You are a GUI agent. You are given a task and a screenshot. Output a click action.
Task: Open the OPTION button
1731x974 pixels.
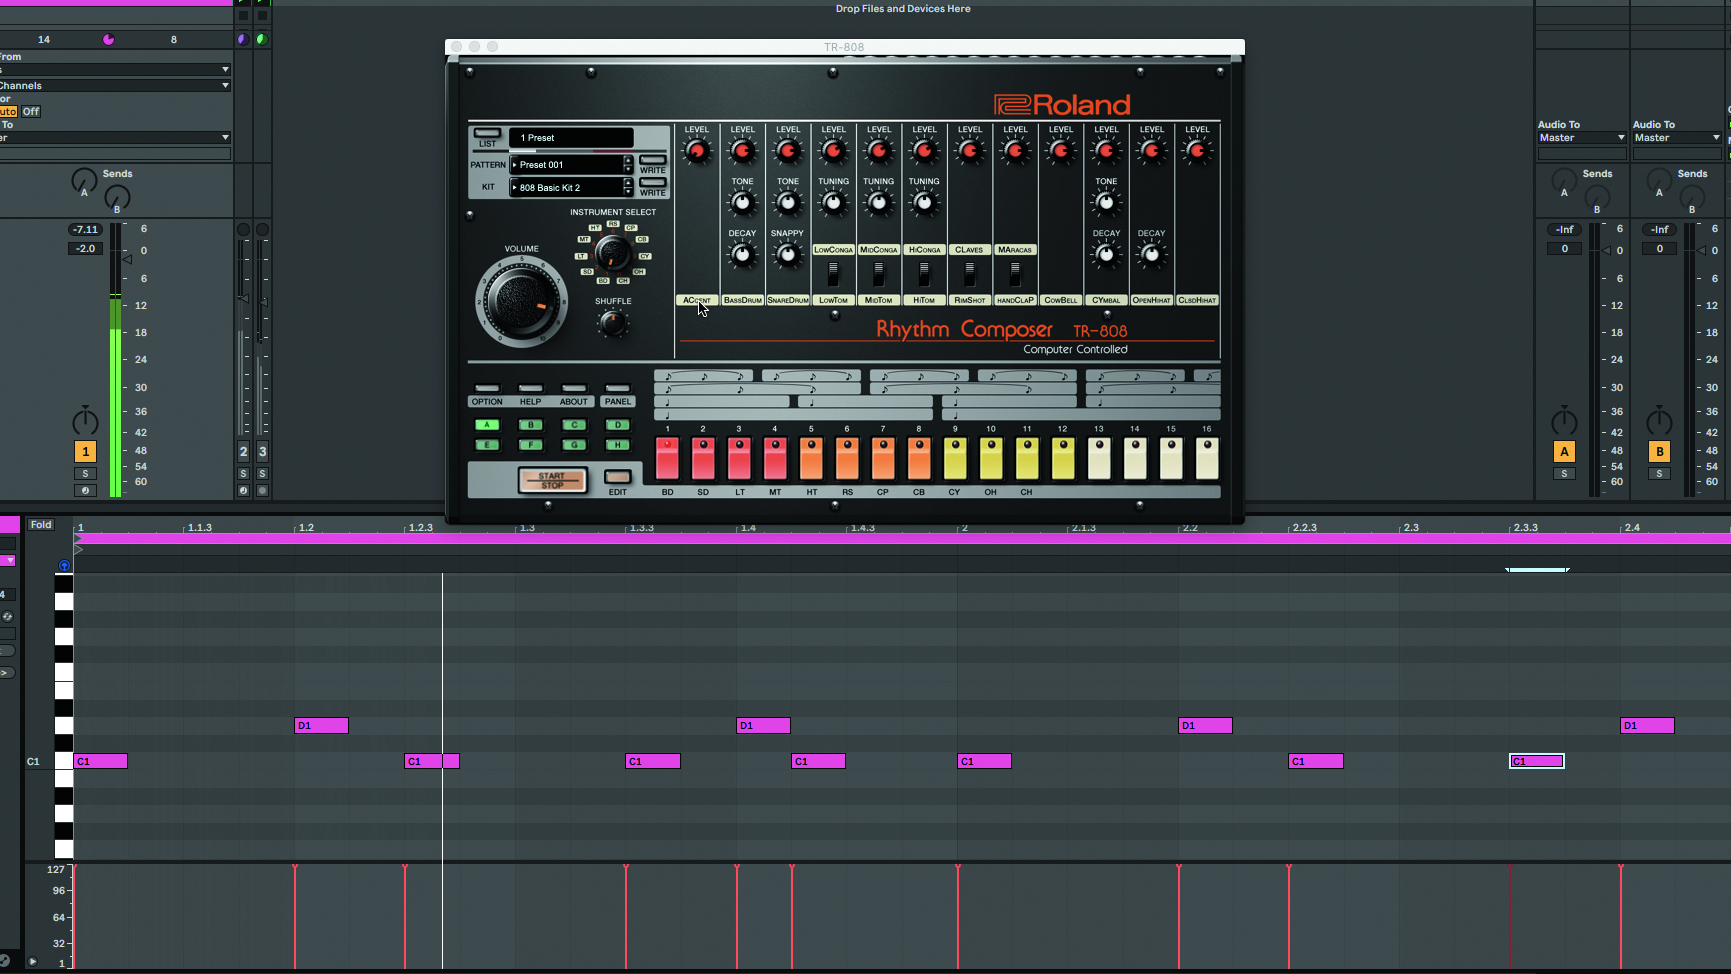pos(487,388)
